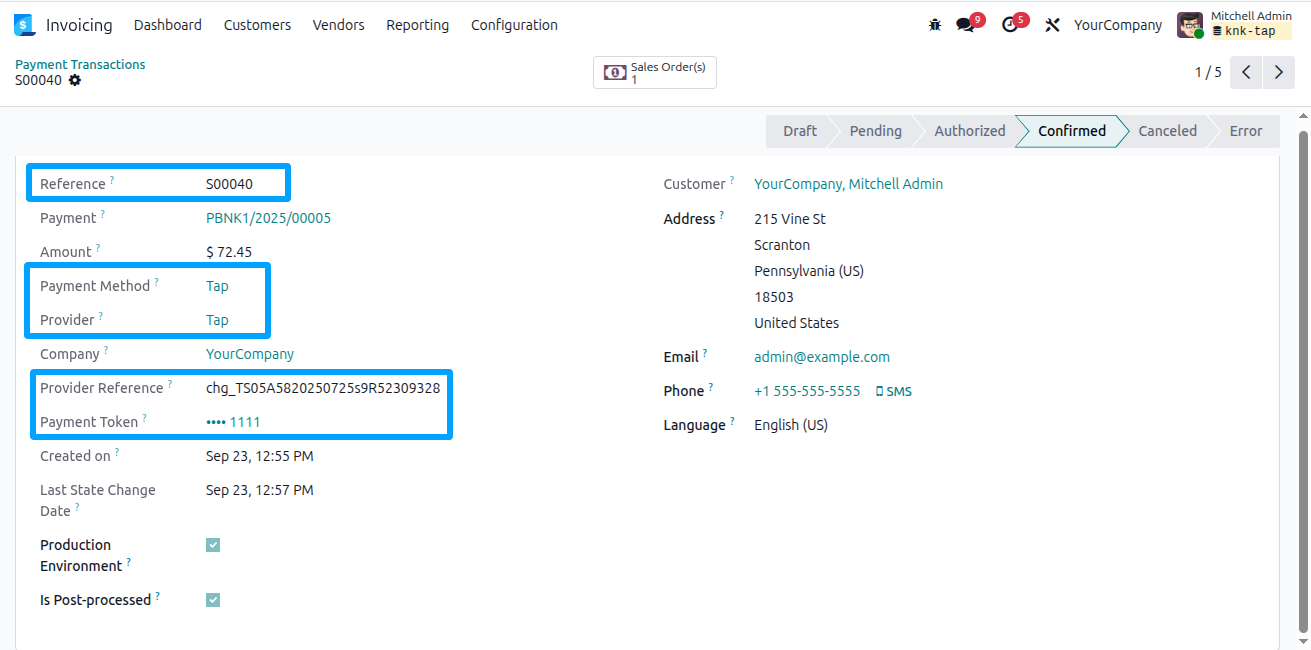Uncheck the Is Post-processed checkbox
The width and height of the screenshot is (1311, 650).
click(x=212, y=599)
